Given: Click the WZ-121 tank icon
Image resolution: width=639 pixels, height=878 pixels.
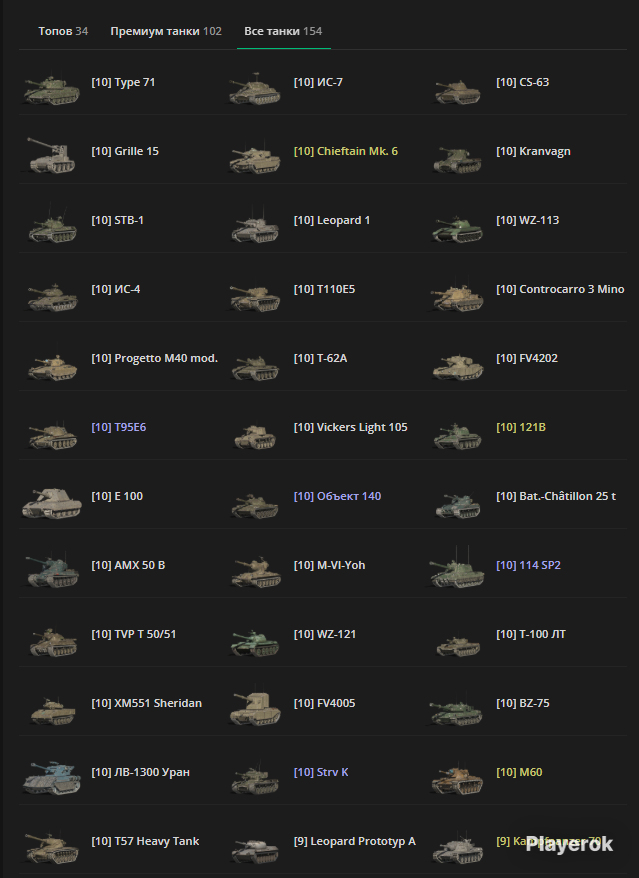Looking at the screenshot, I should [255, 642].
